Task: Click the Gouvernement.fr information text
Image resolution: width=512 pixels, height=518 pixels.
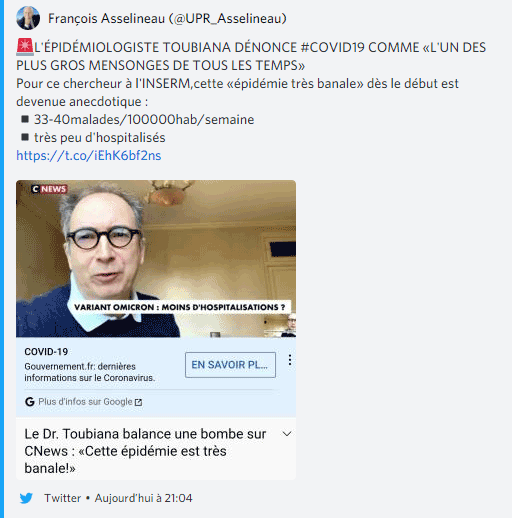Action: coord(90,372)
